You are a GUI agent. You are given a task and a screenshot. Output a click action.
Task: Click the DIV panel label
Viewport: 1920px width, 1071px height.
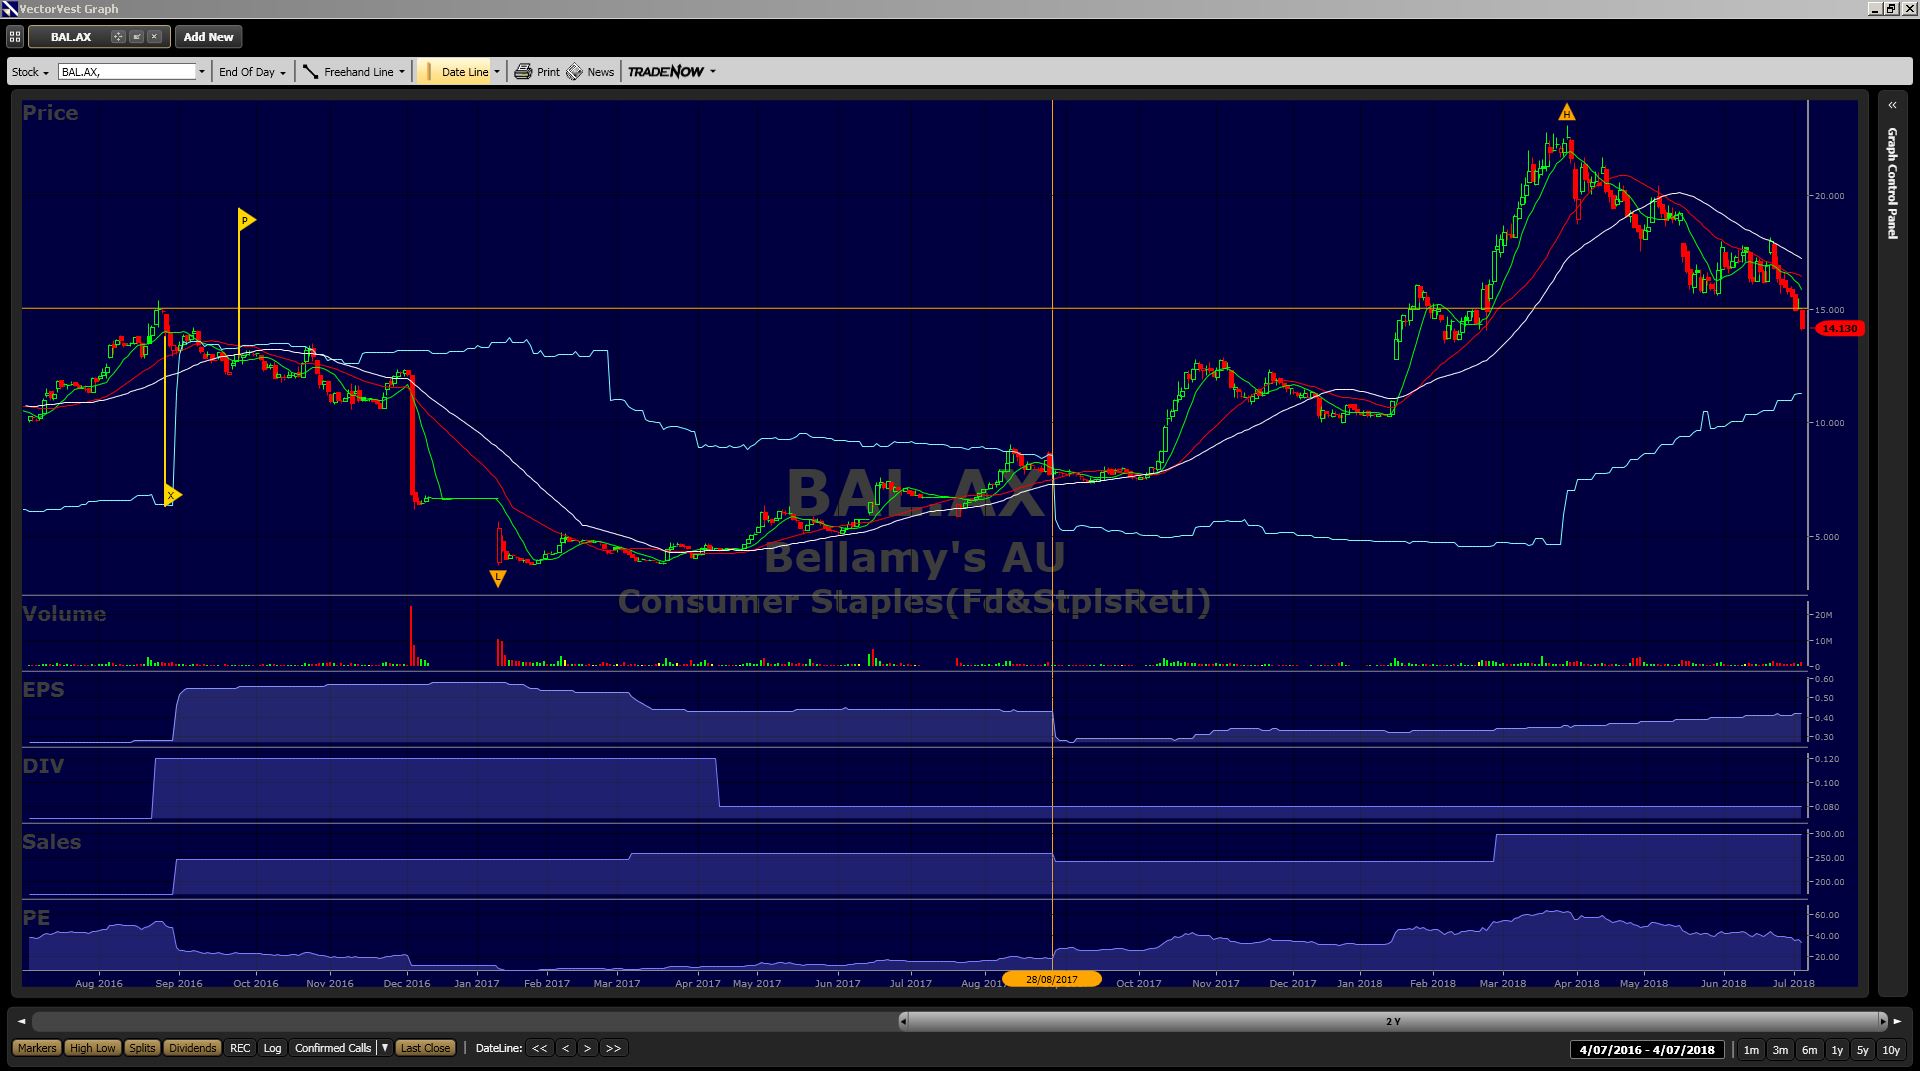point(43,766)
